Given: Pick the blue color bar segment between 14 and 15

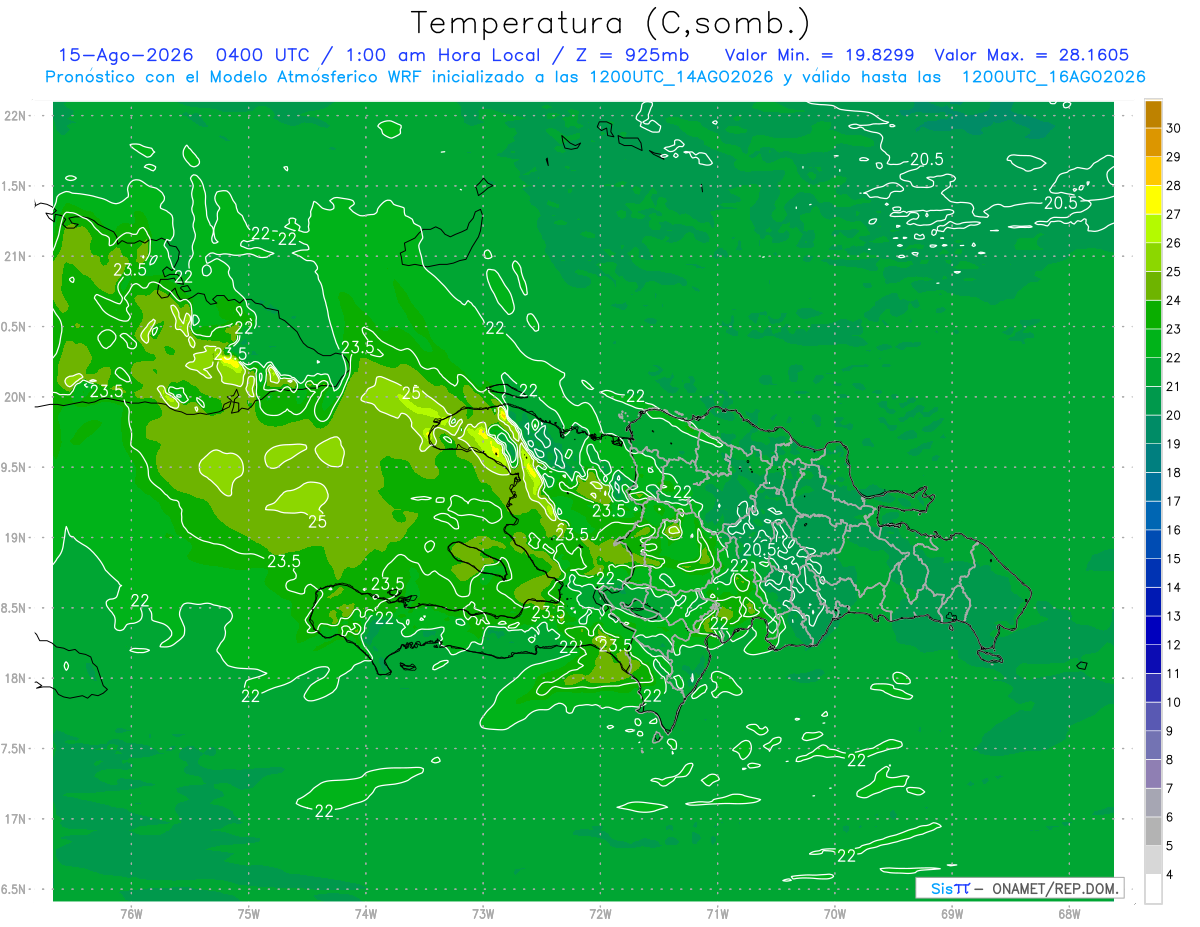Looking at the screenshot, I should [1153, 573].
